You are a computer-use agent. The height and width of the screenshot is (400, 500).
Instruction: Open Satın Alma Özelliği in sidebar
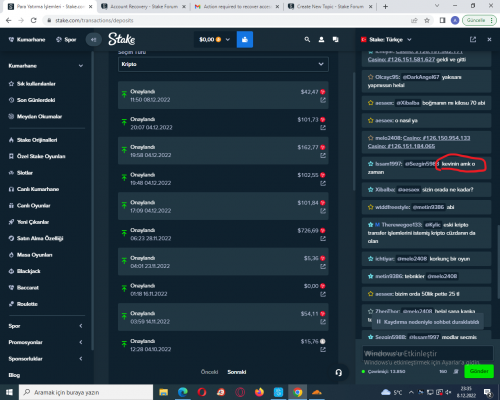(36, 238)
